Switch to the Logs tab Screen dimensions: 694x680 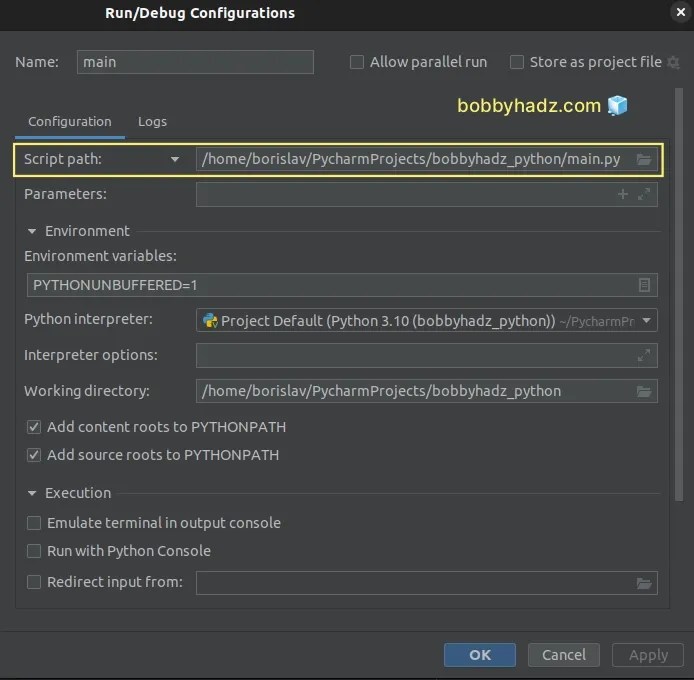pos(152,122)
